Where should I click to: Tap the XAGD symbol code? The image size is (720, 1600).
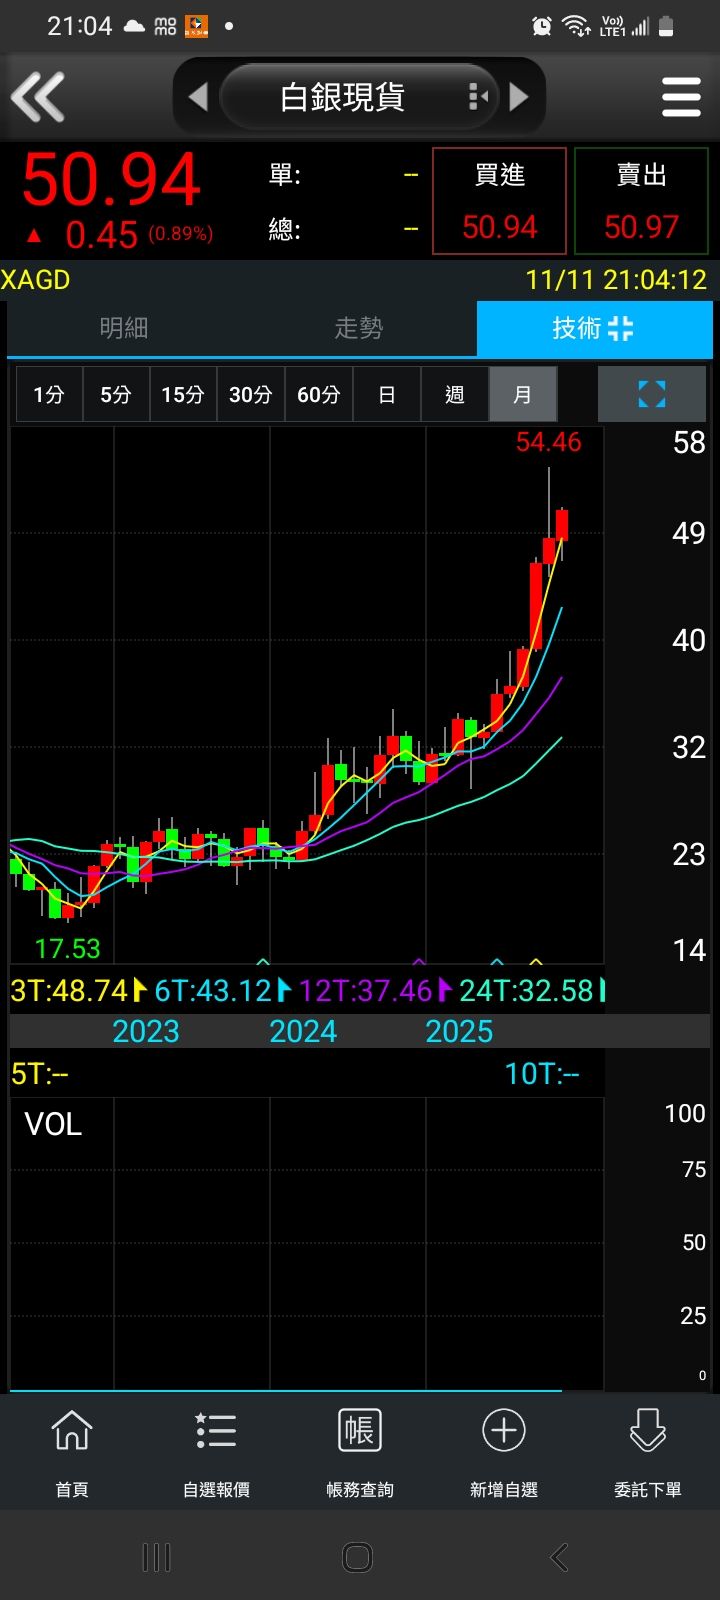tap(36, 280)
